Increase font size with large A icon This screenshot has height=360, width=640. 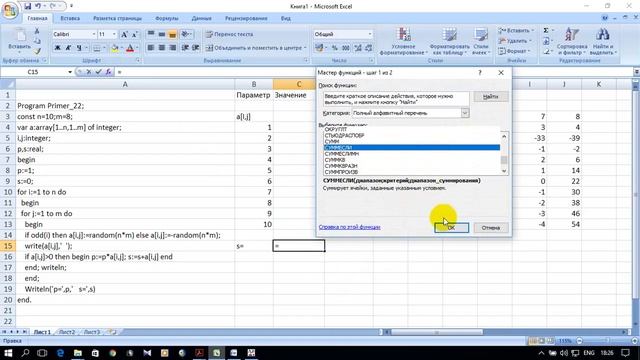pos(124,34)
